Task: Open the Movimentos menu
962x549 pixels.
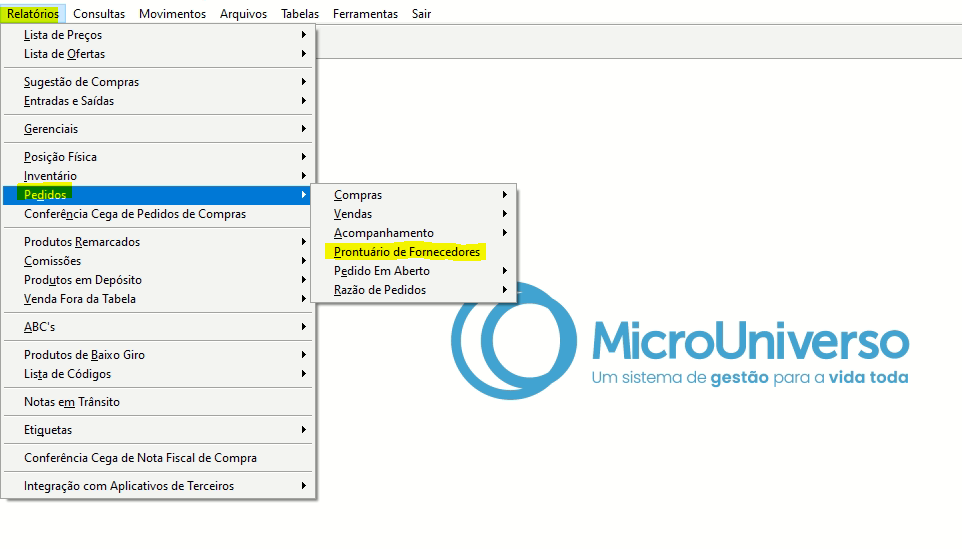Action: click(x=172, y=13)
